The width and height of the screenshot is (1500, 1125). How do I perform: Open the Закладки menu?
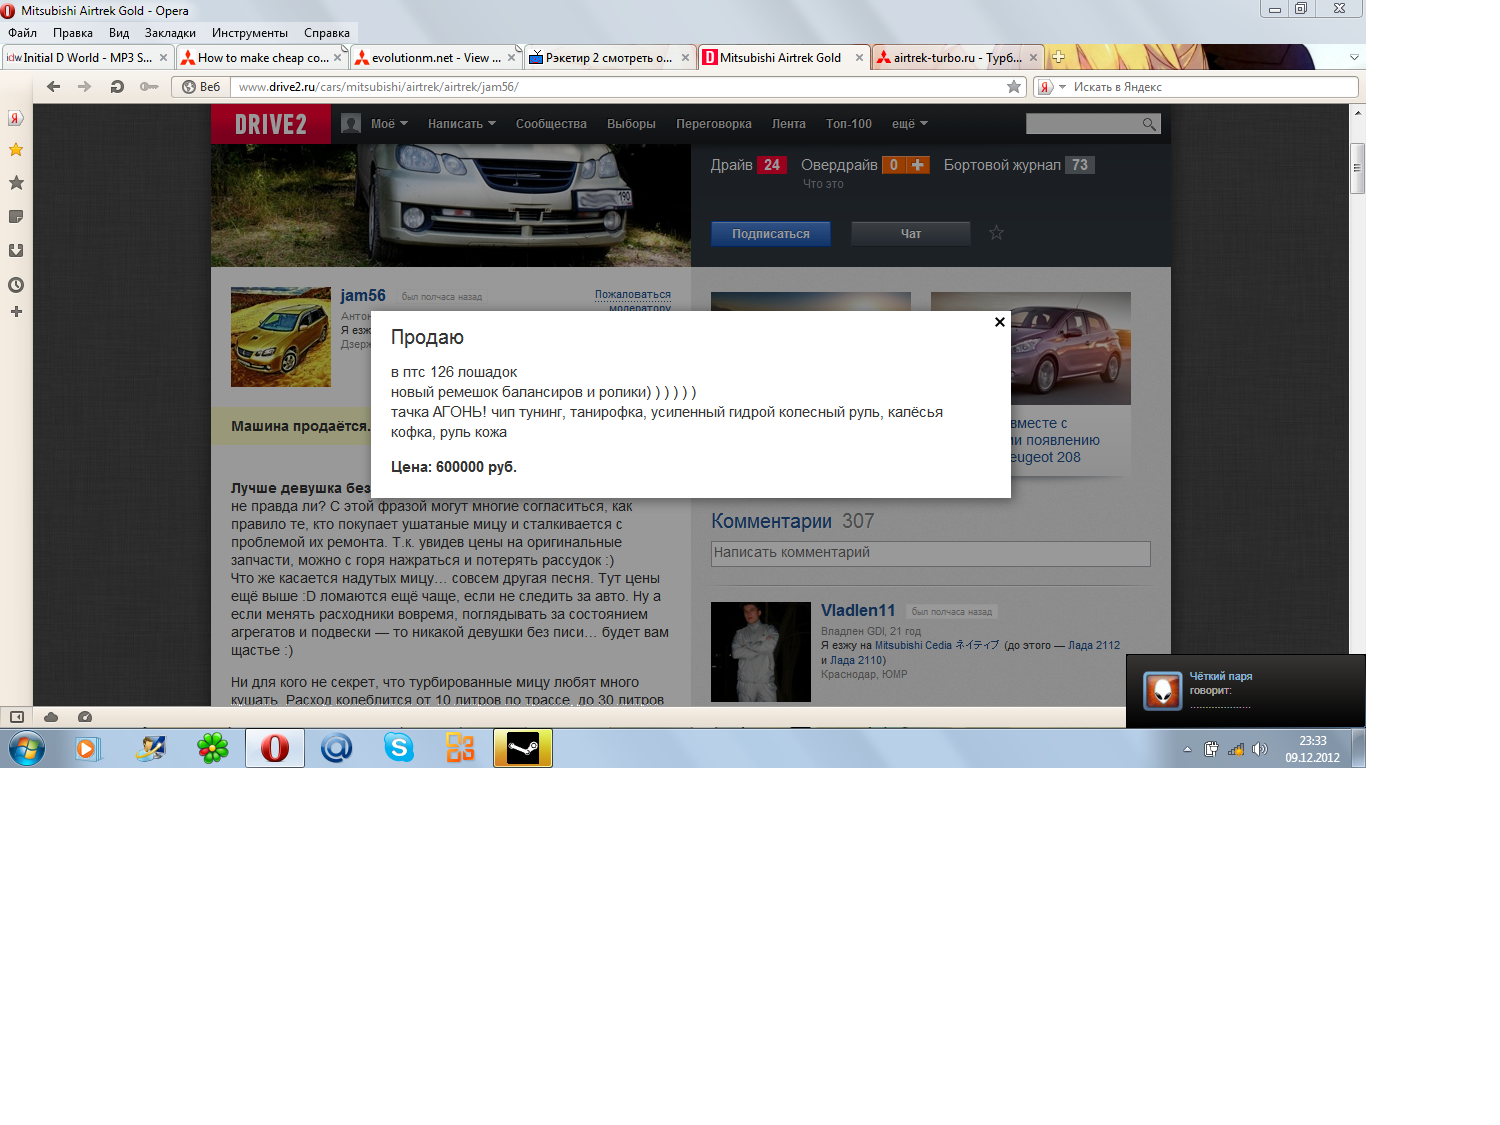pos(170,33)
